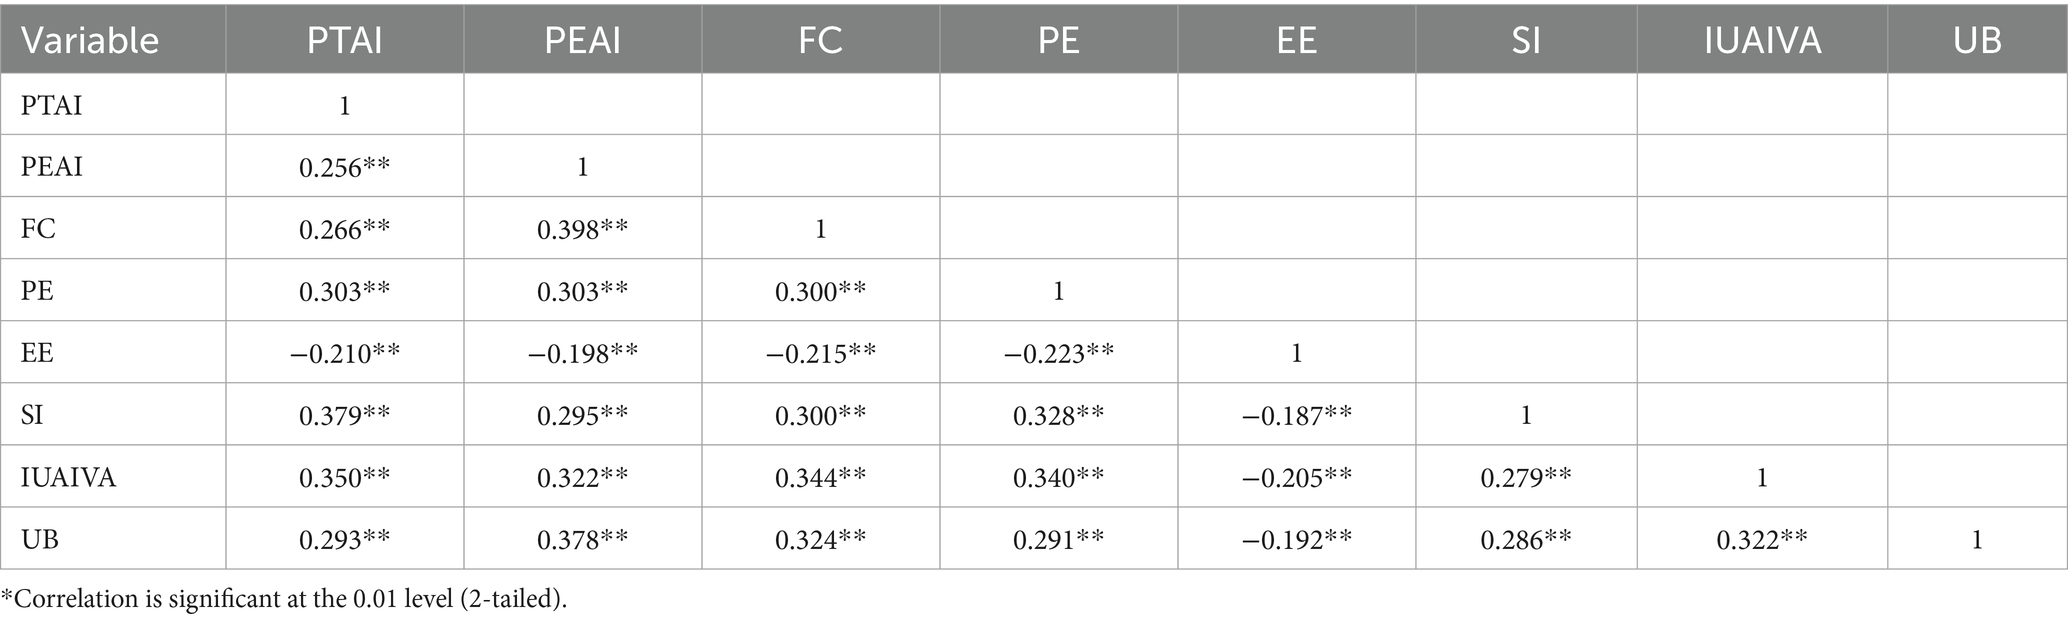Select the PEAI column header
The height and width of the screenshot is (623, 2068).
(x=582, y=40)
